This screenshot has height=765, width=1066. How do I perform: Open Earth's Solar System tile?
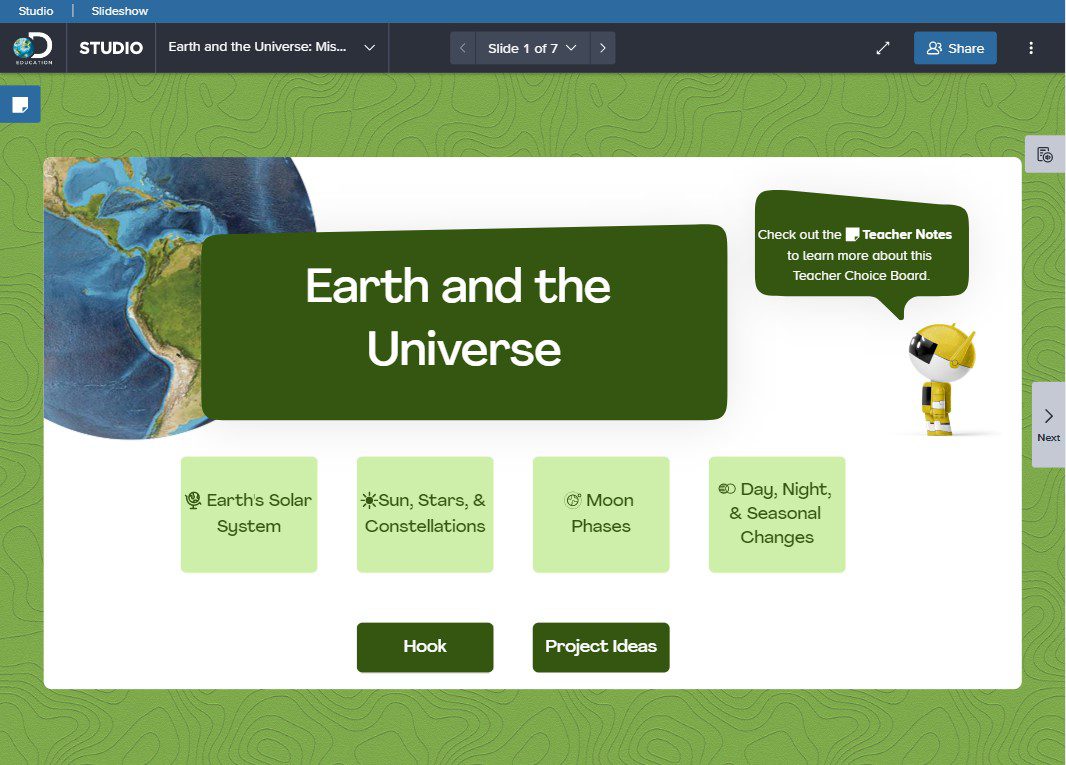tap(249, 514)
